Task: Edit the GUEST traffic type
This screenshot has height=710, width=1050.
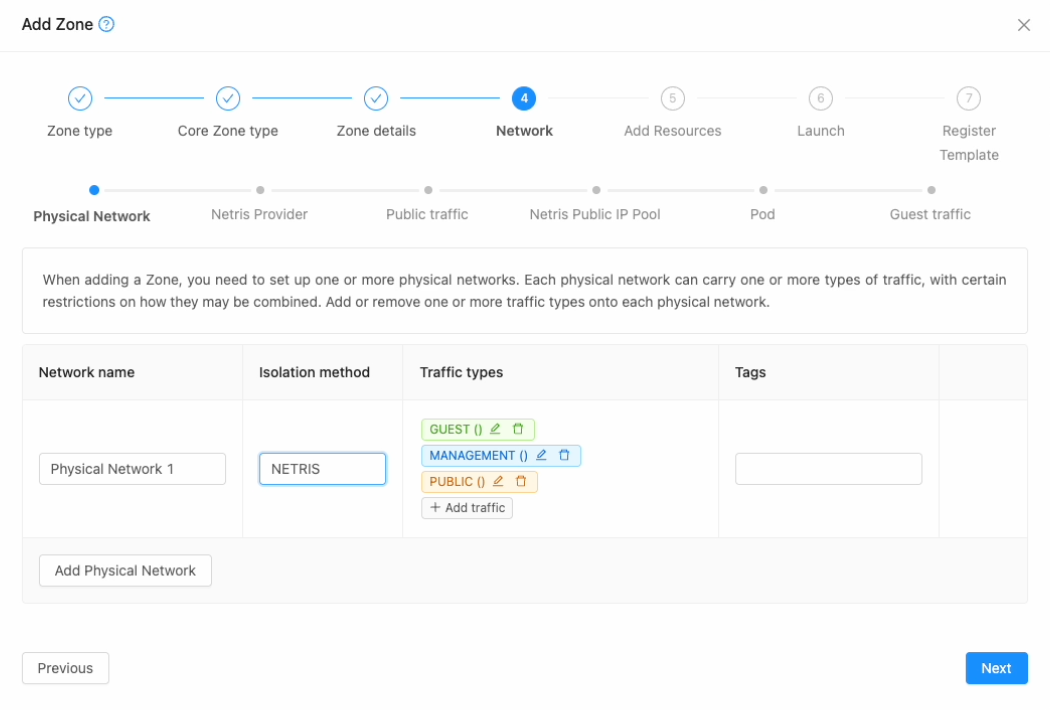Action: point(495,429)
